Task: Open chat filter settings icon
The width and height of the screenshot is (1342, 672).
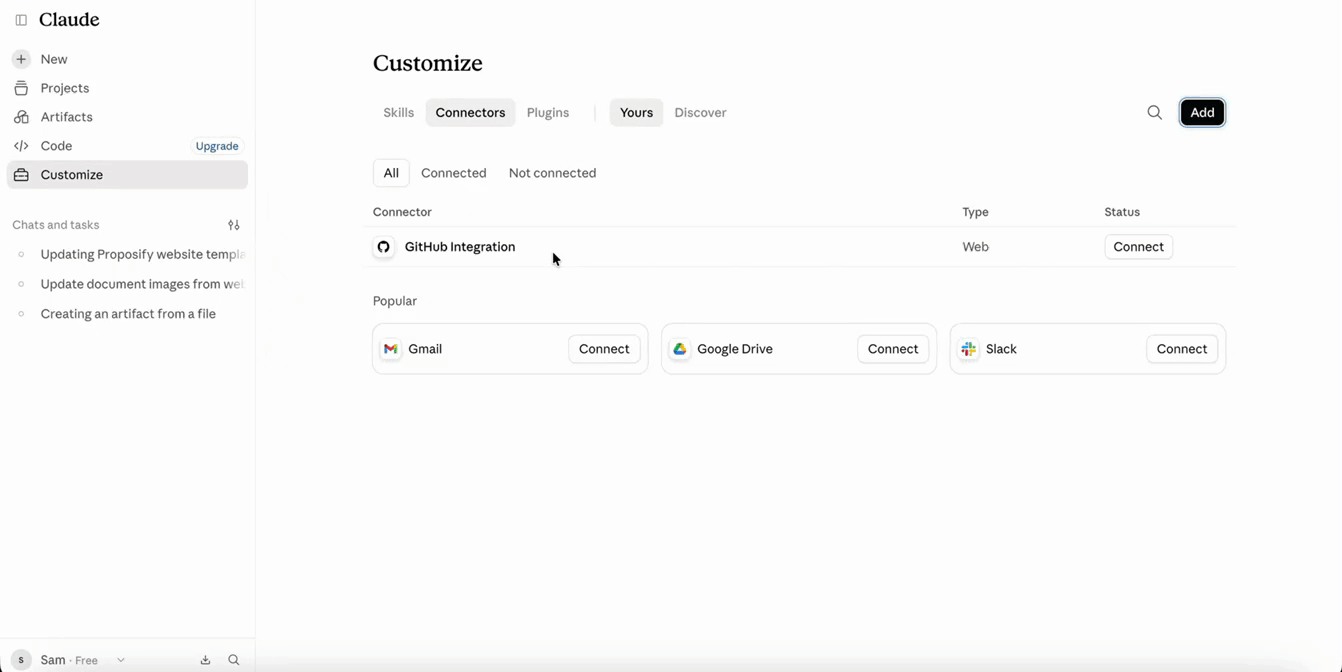Action: pos(234,225)
